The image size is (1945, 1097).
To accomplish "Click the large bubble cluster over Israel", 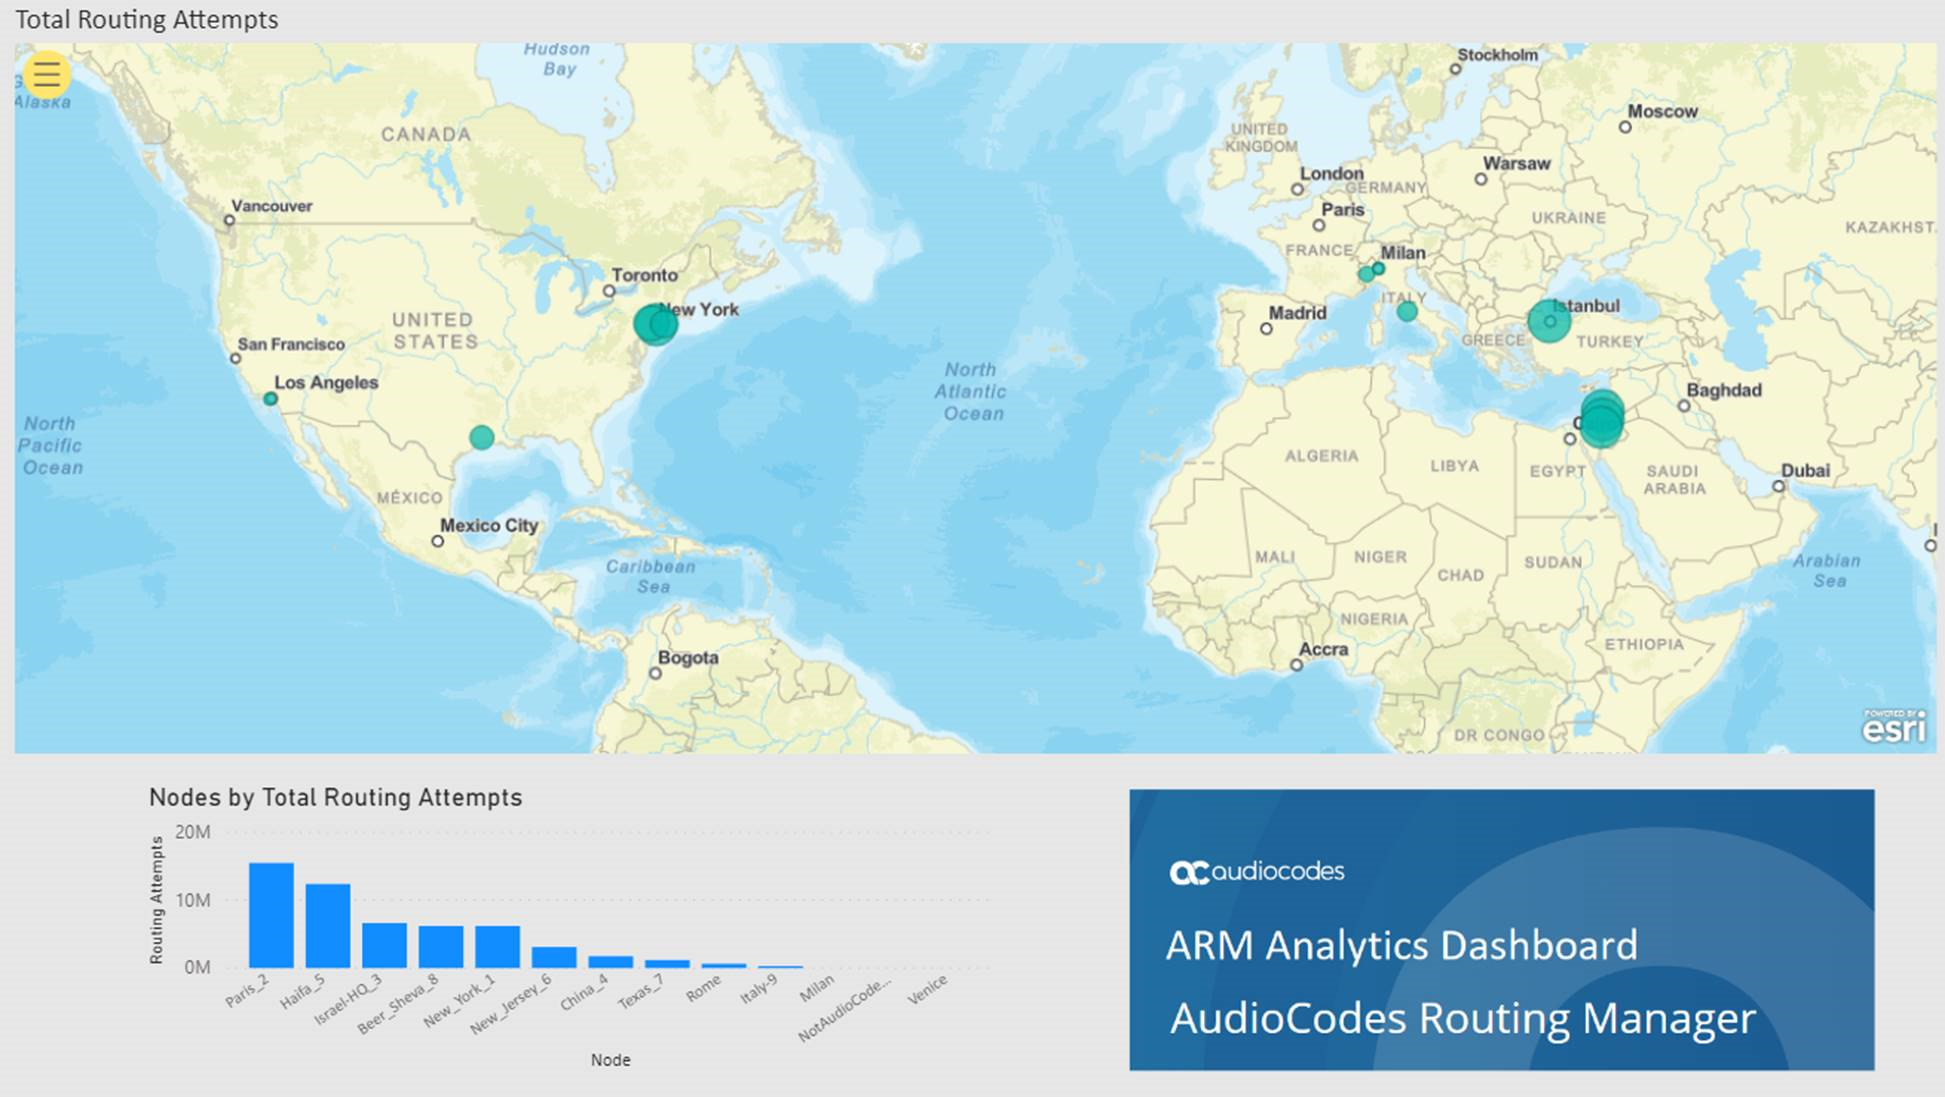I will [1601, 419].
